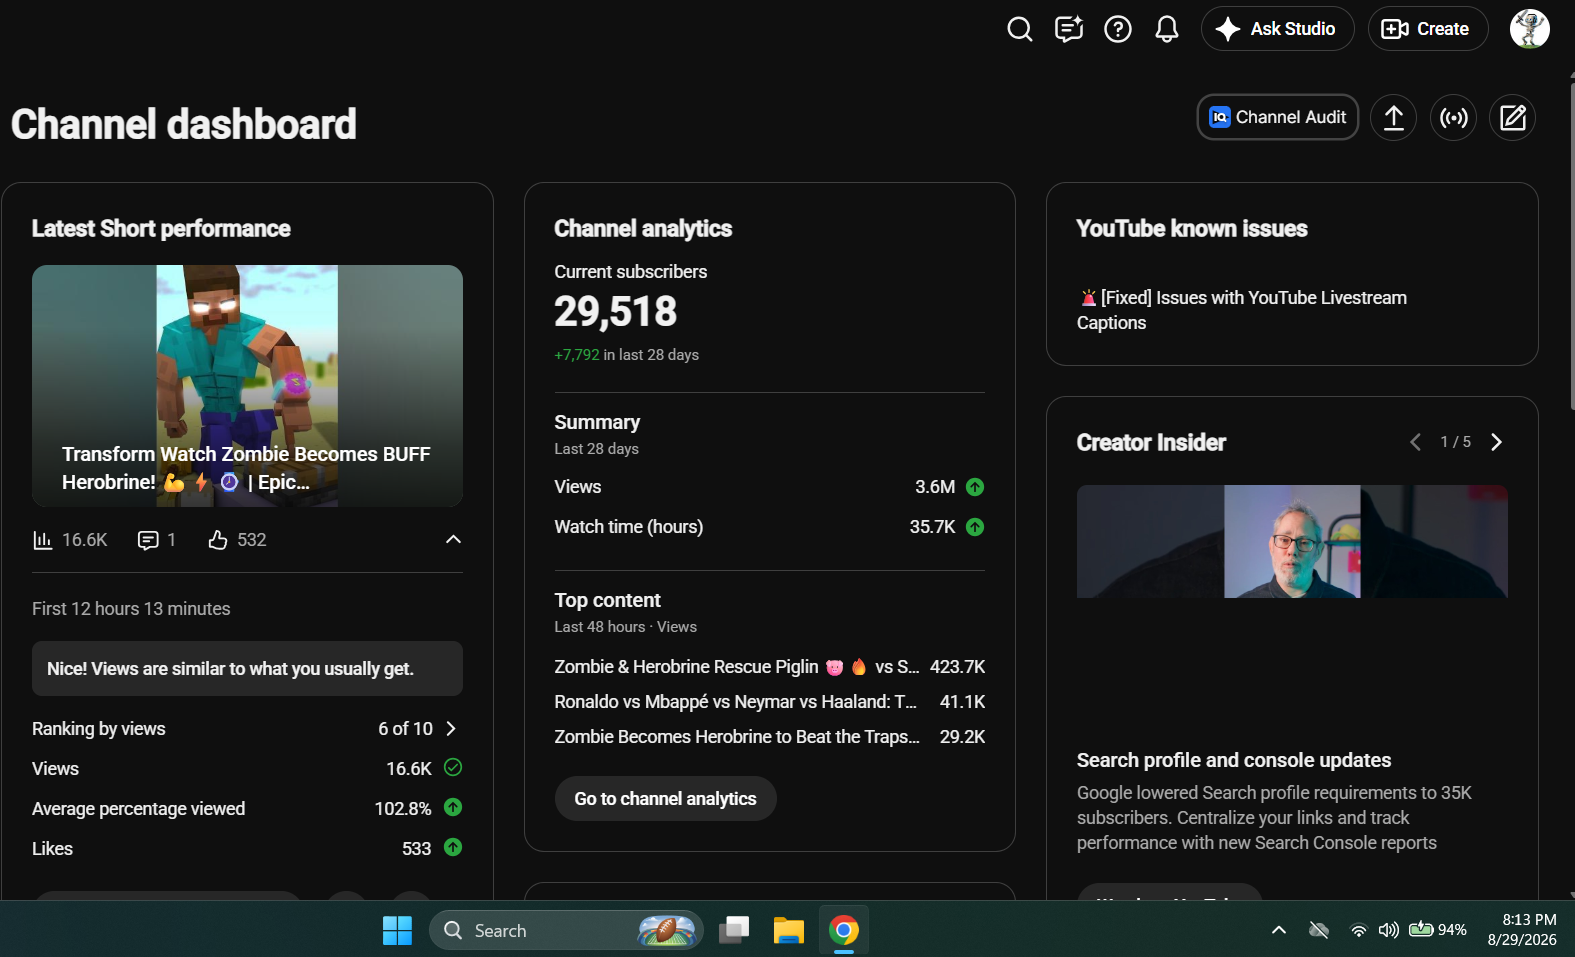The width and height of the screenshot is (1575, 957).
Task: Click the Current subscribers count 29,518
Action: pyautogui.click(x=616, y=312)
